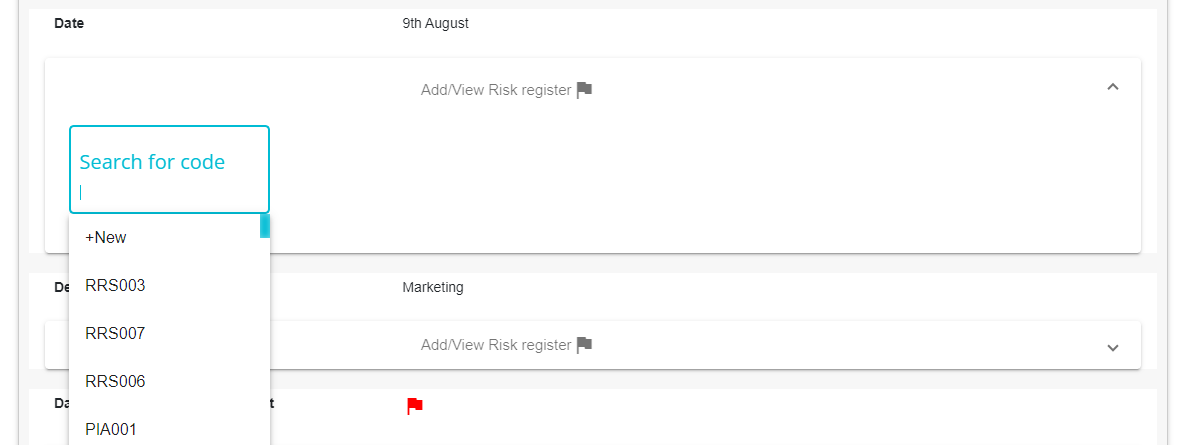1195x445 pixels.
Task: Click the Add/View Risk register text in the collapsed panel
Action: coord(496,345)
